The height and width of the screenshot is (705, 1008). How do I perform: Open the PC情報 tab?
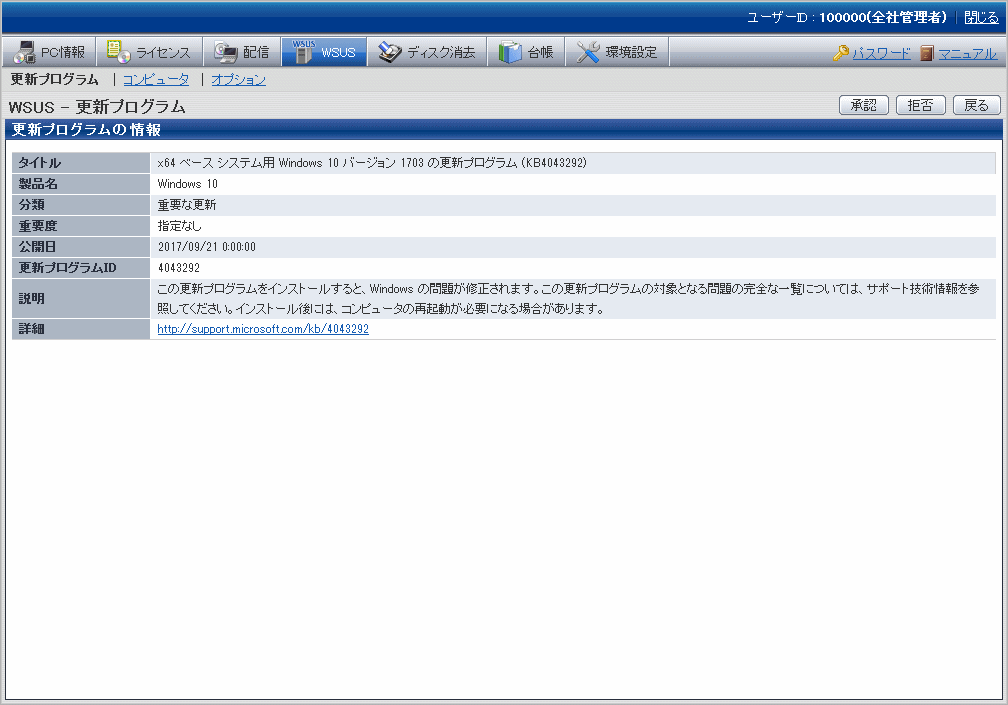[49, 52]
